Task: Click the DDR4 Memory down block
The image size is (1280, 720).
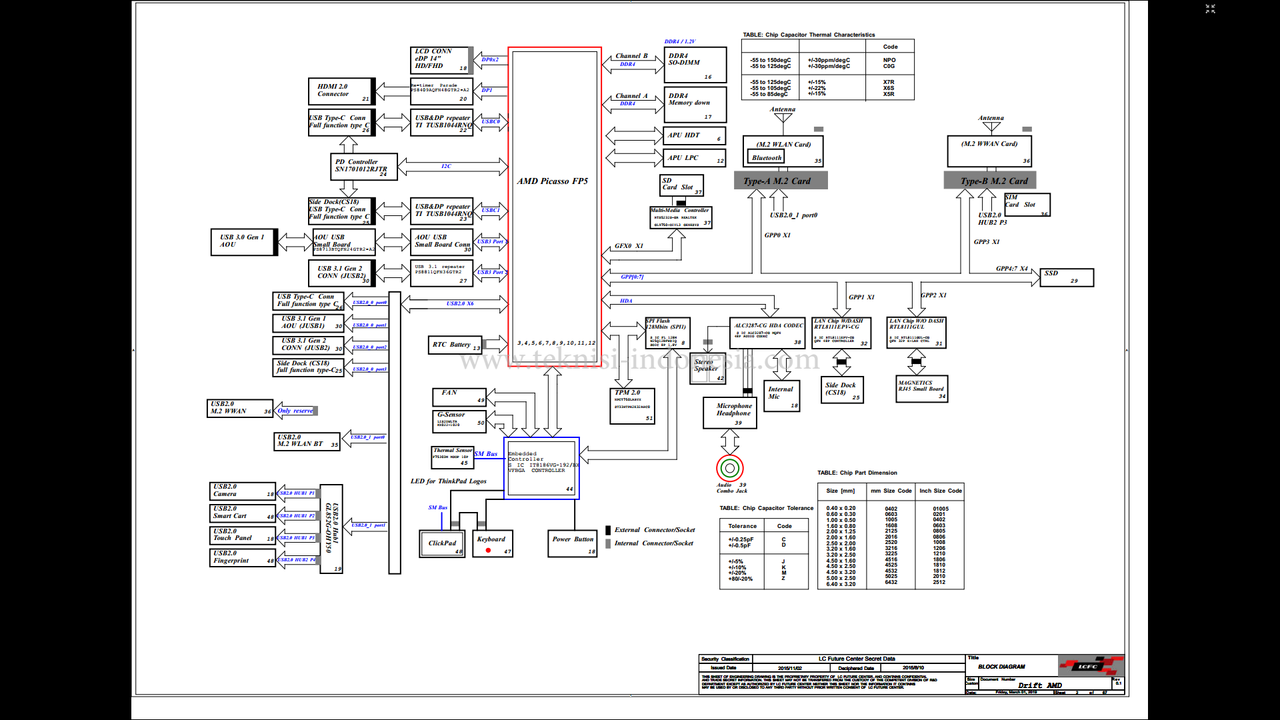Action: [x=695, y=104]
